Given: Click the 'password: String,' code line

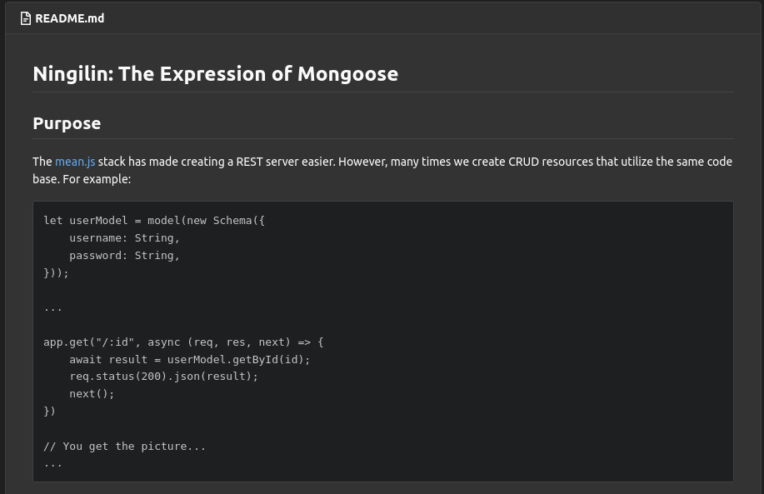Looking at the screenshot, I should coord(124,255).
